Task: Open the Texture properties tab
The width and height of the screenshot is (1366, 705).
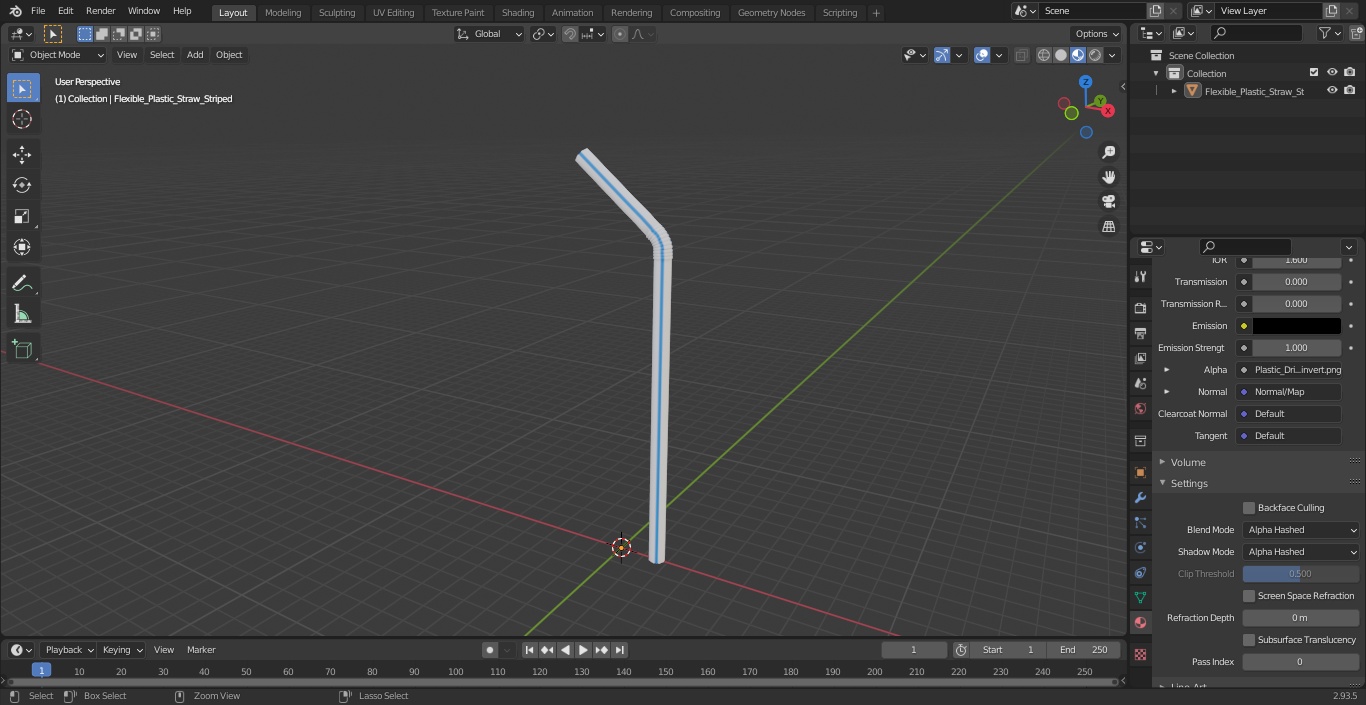Action: [1140, 654]
